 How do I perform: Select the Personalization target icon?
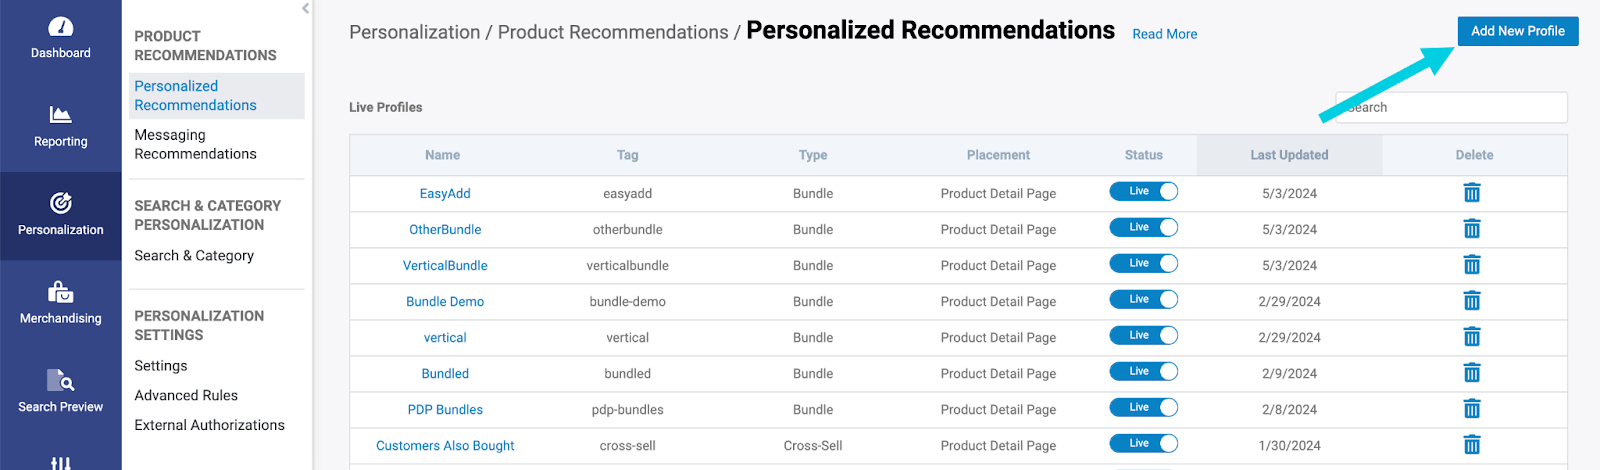pyautogui.click(x=61, y=203)
